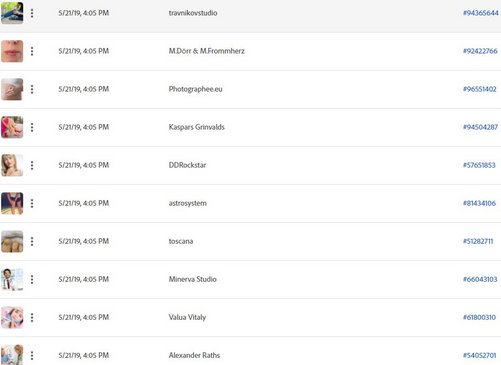Viewport: 501px width, 365px height.
Task: Open more options for astrosystem row
Action: [32, 203]
